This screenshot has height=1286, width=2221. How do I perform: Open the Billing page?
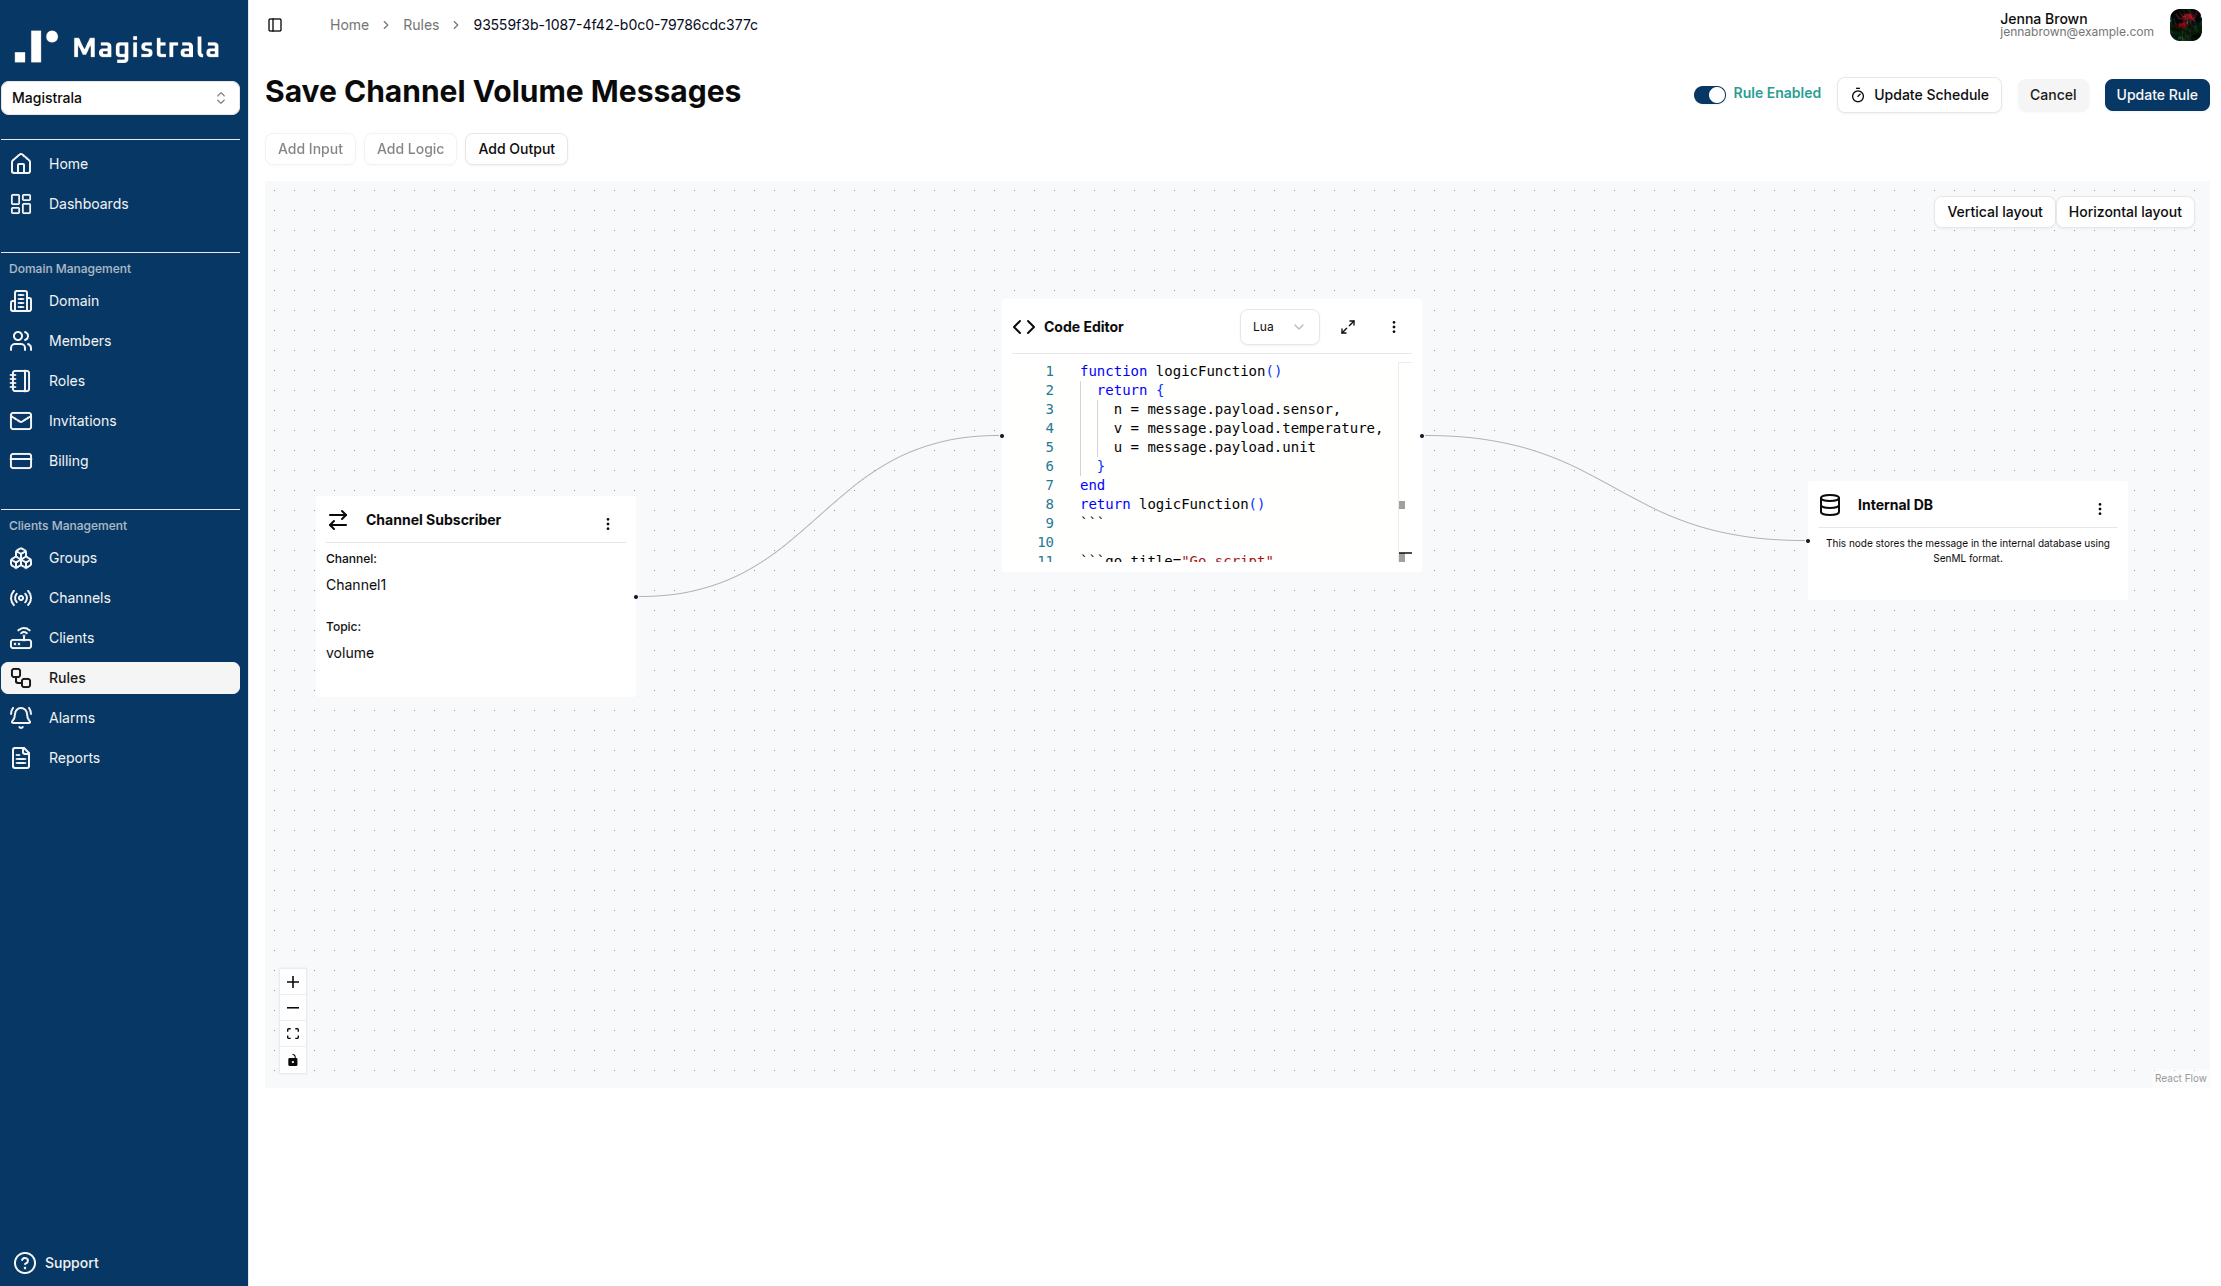pos(68,460)
